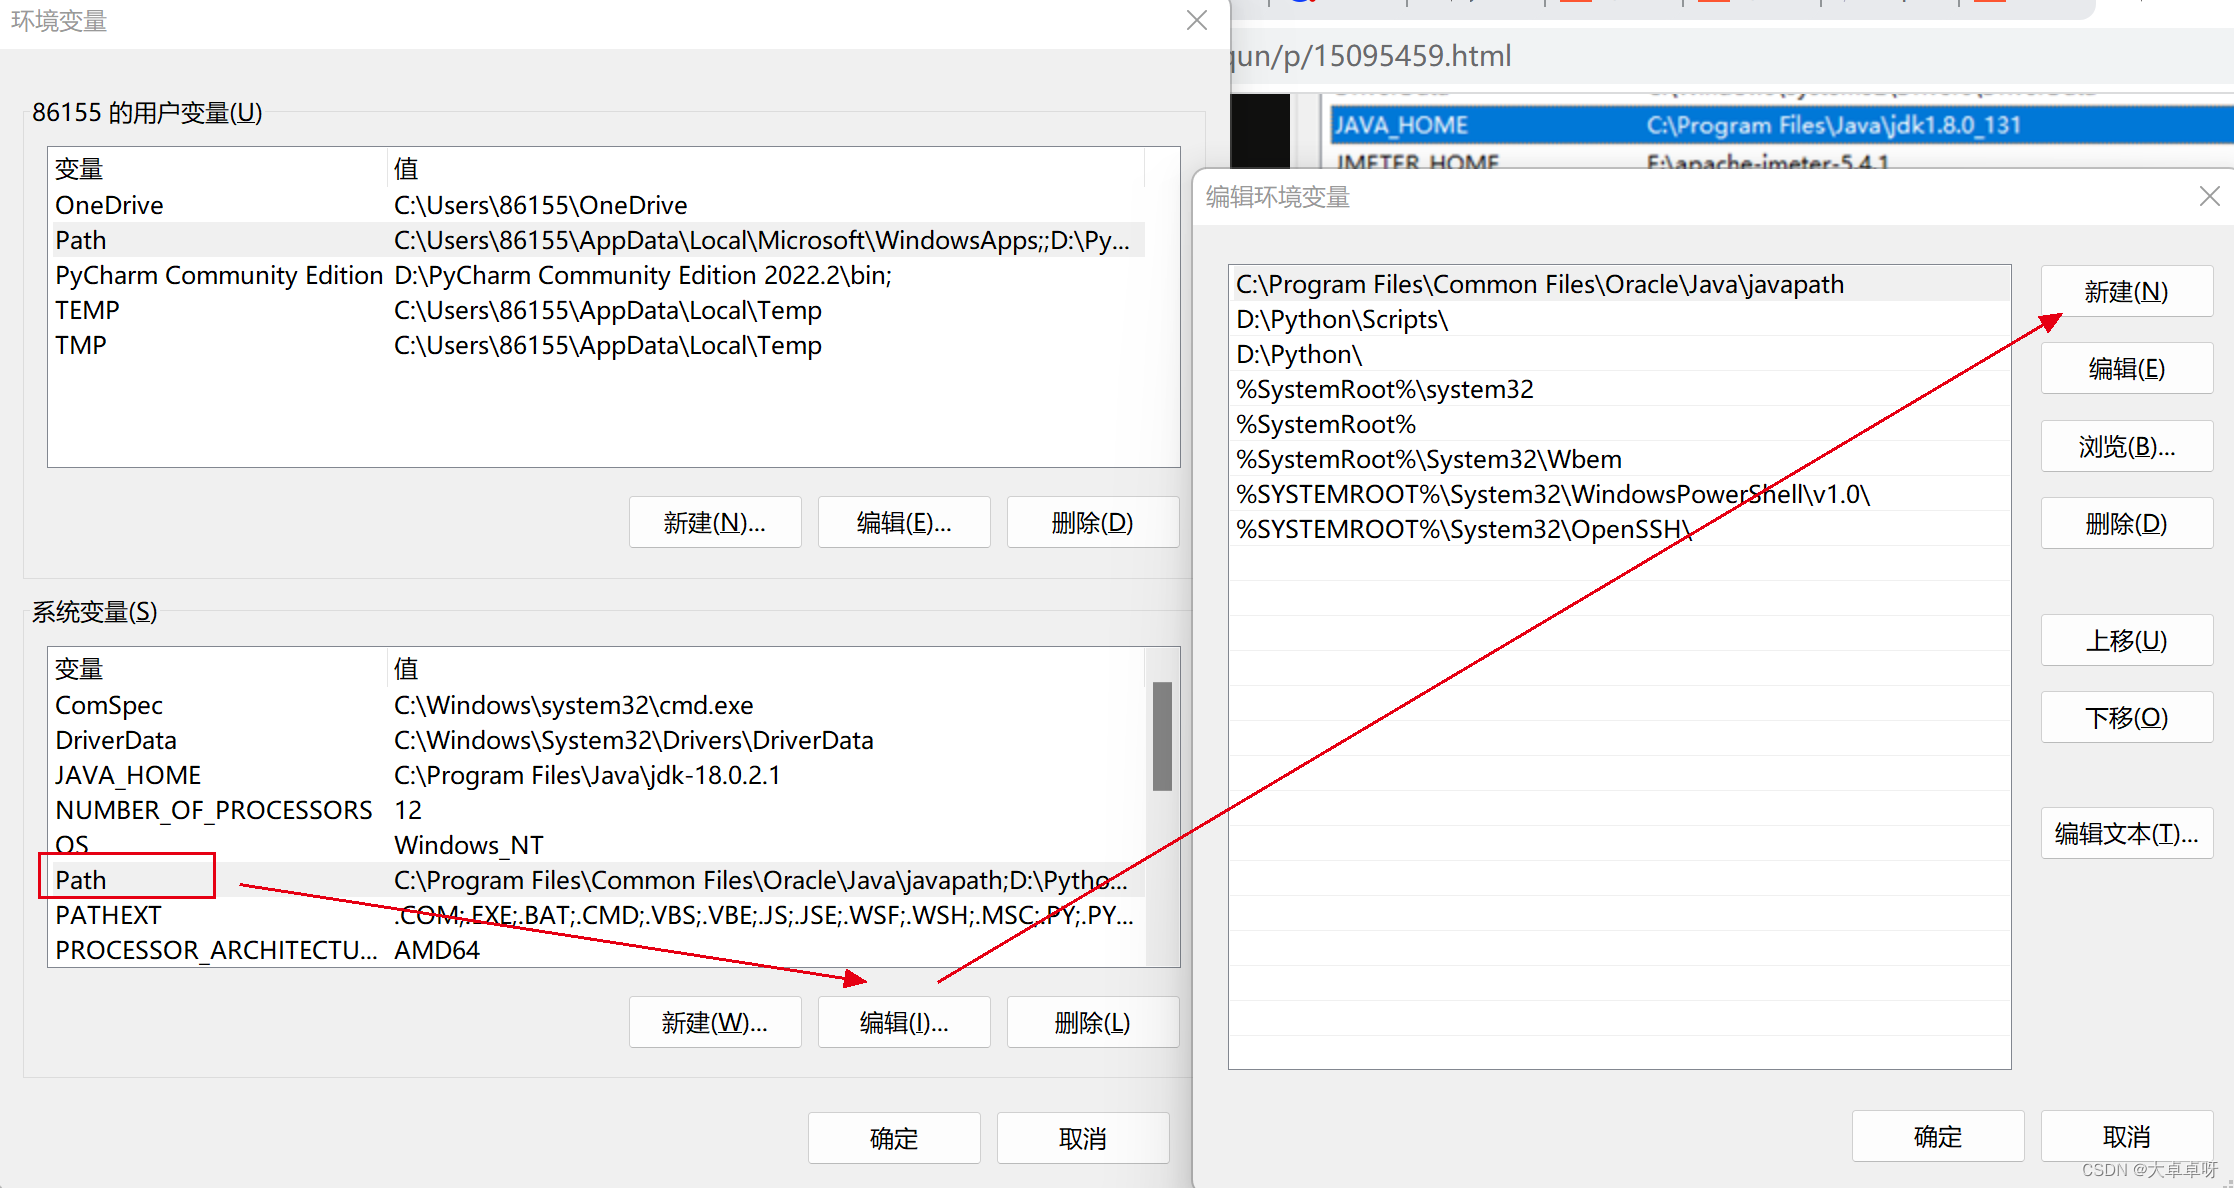Click 编辑(I)... for system variables

pyautogui.click(x=904, y=1023)
